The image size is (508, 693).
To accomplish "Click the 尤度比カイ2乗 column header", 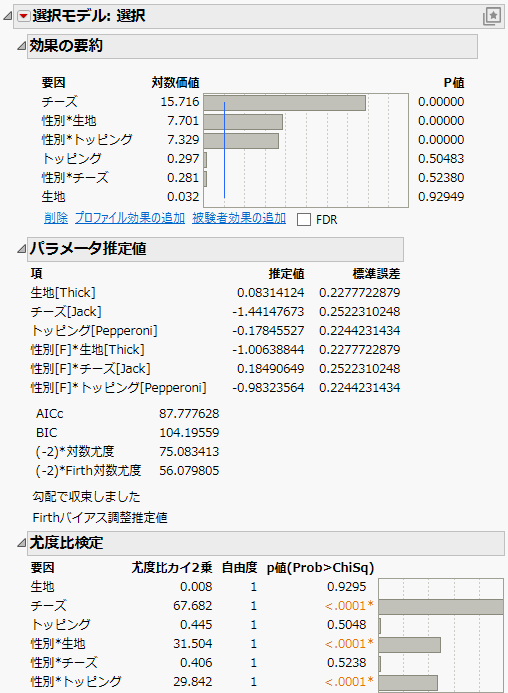I will 172,567.
